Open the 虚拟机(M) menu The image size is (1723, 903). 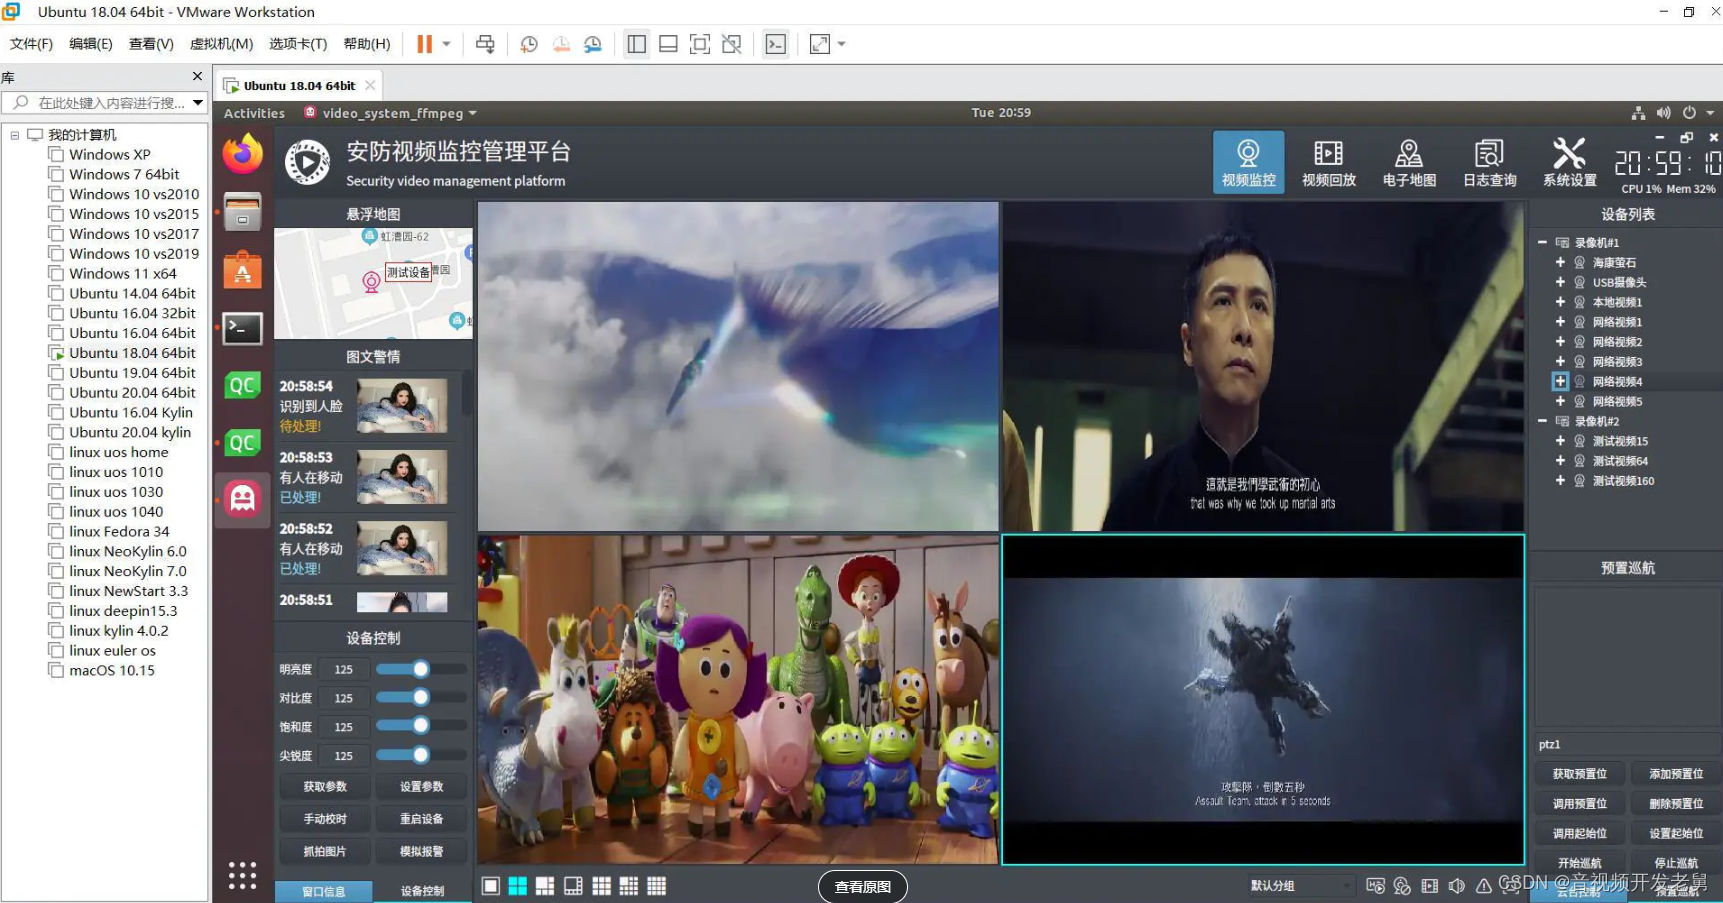(x=221, y=43)
